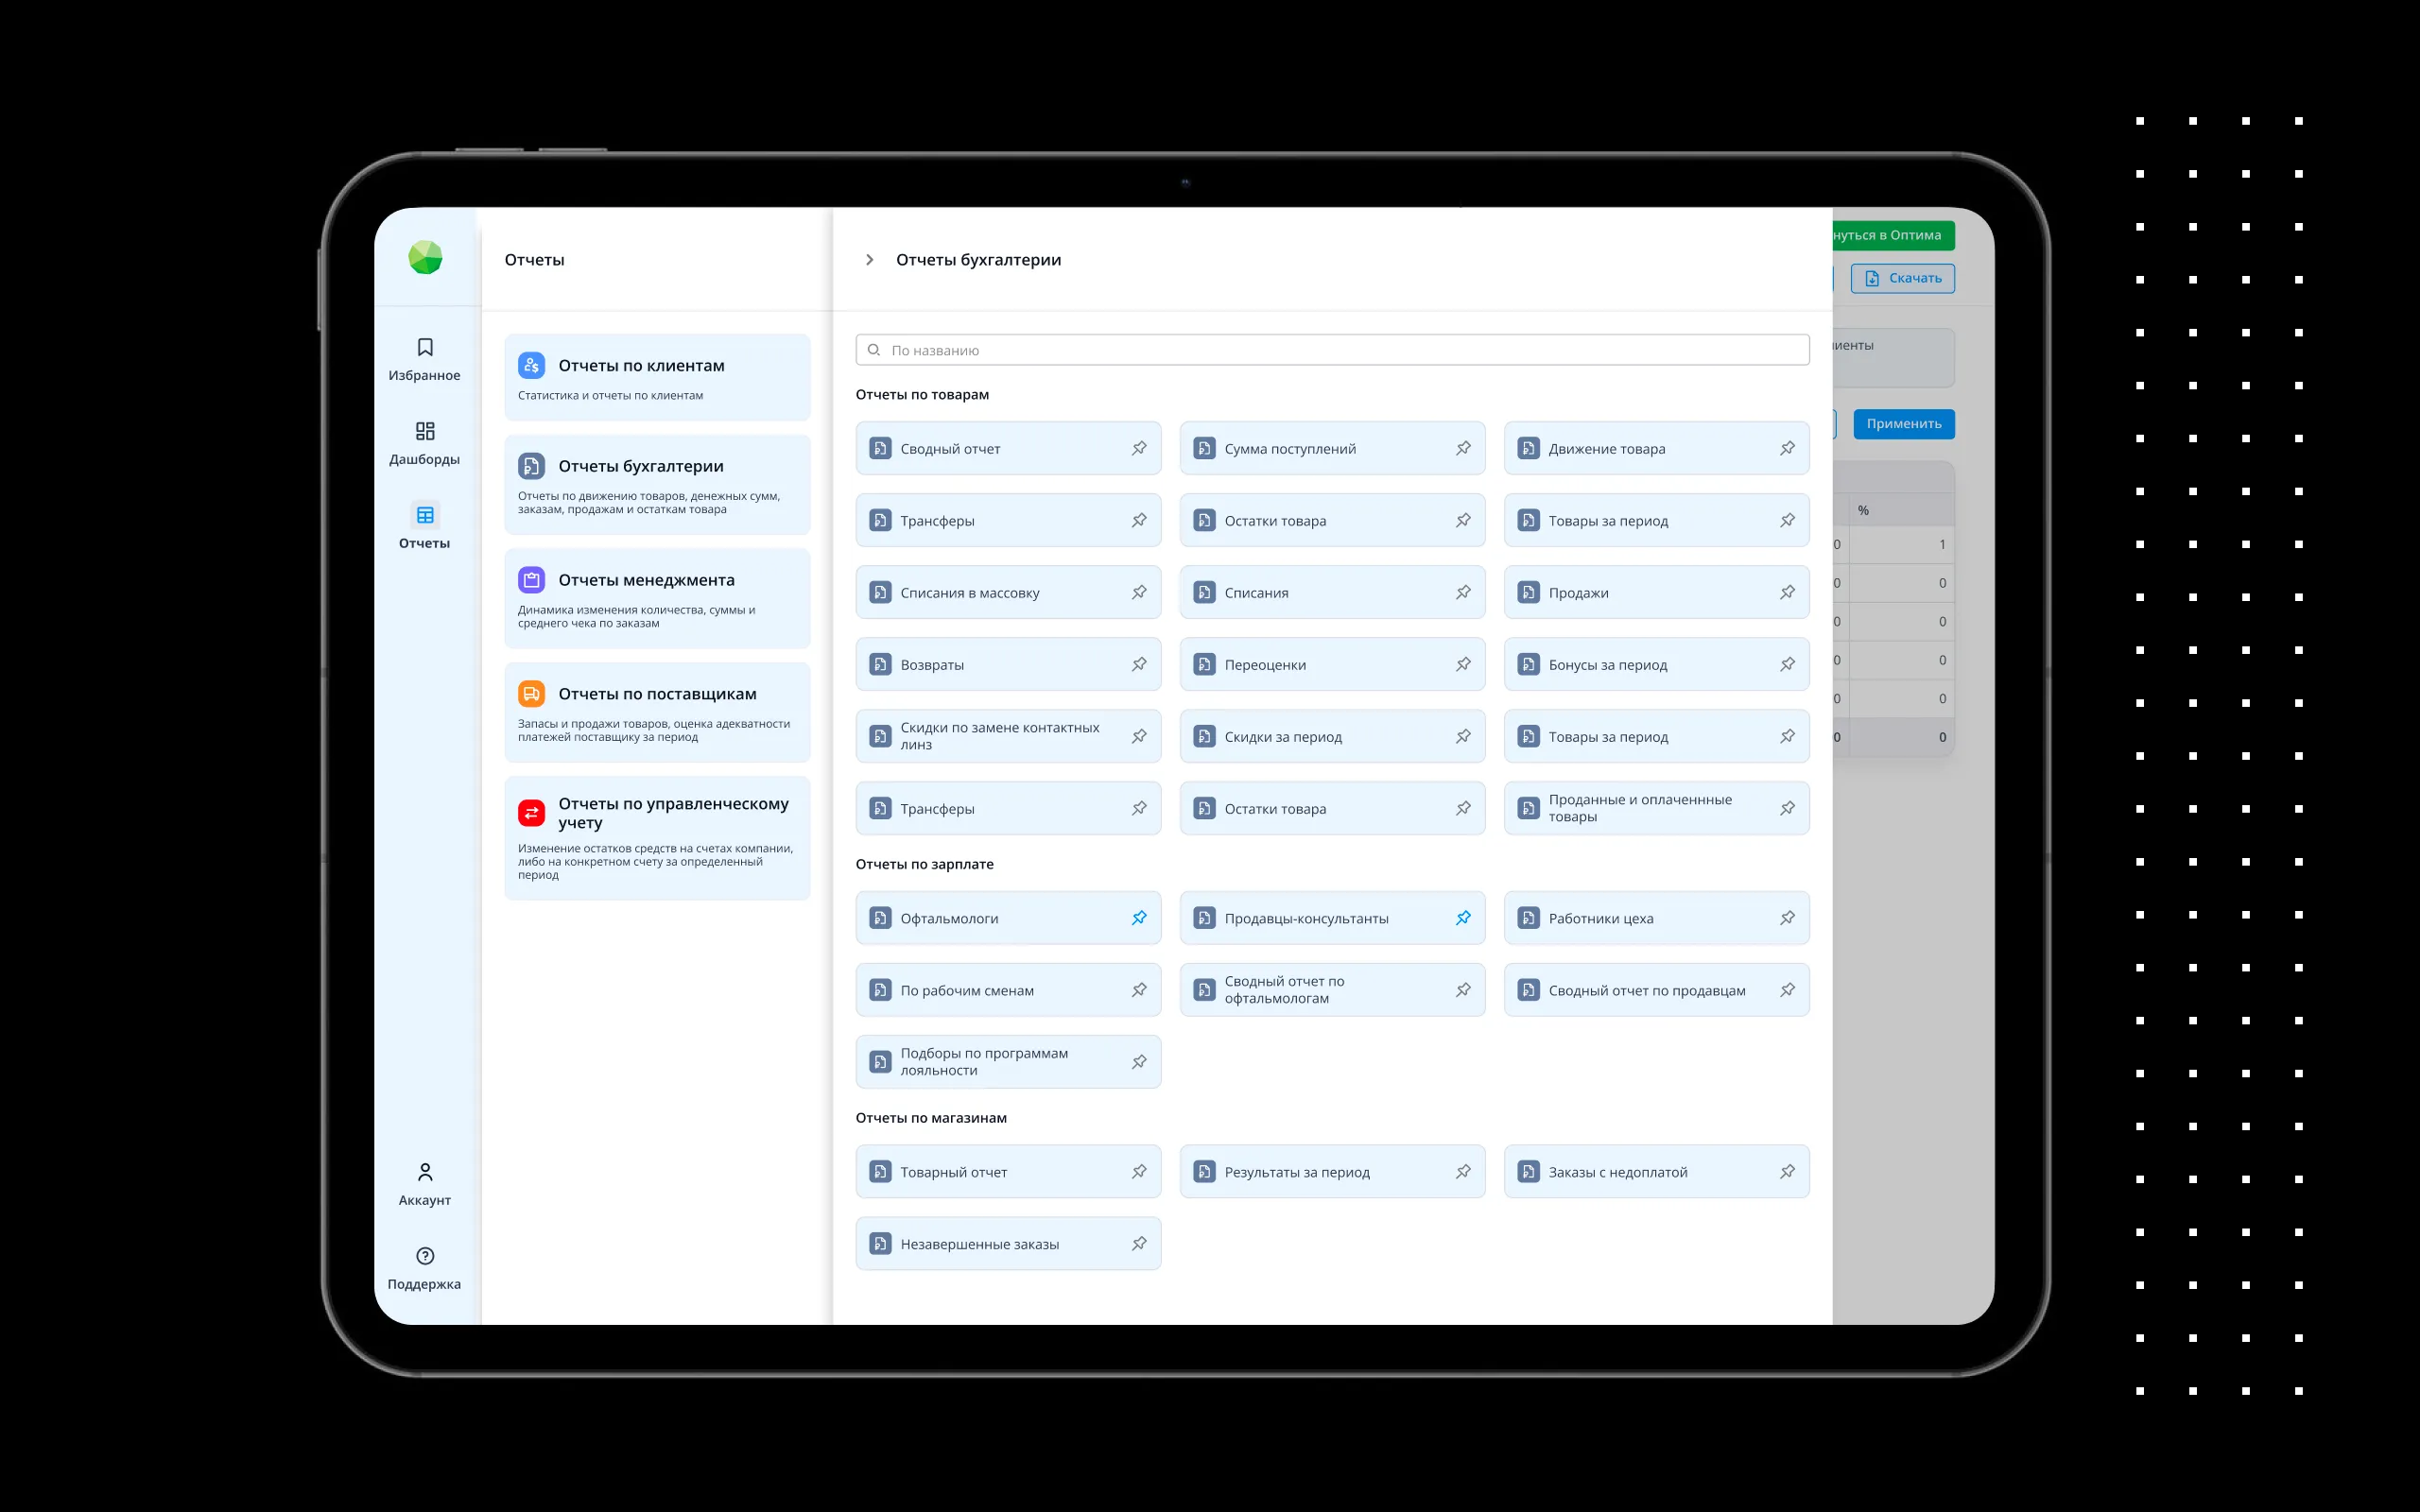Pin the Результаты за период report
The image size is (2420, 1512).
pos(1463,1172)
